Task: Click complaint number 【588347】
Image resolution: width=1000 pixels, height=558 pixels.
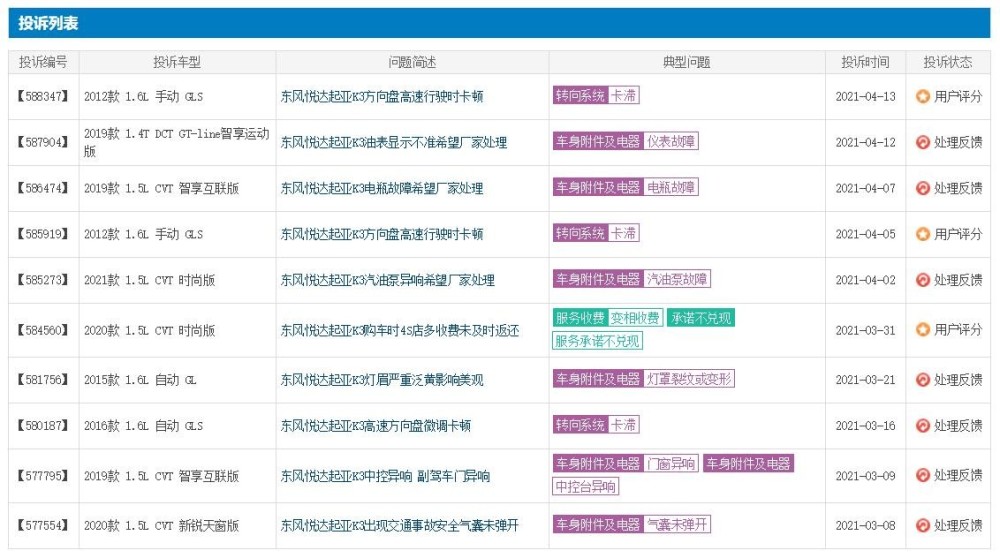Action: pos(42,96)
